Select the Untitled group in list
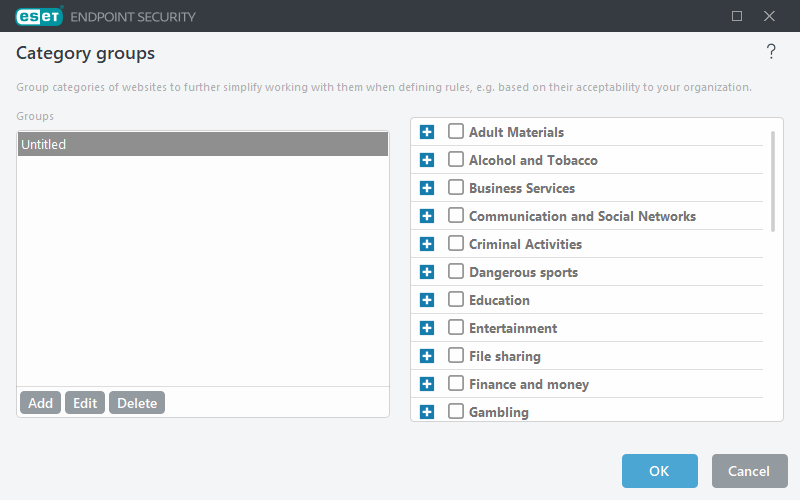This screenshot has width=800, height=500. (x=202, y=145)
